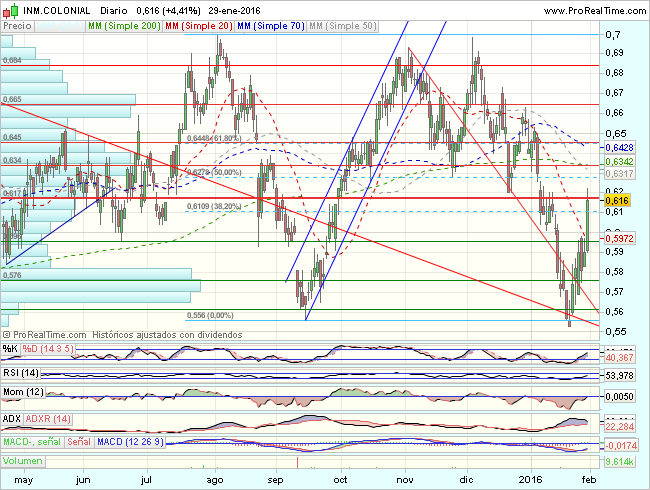
Task: Open the RSI (14) indicator label
Action: tap(21, 373)
